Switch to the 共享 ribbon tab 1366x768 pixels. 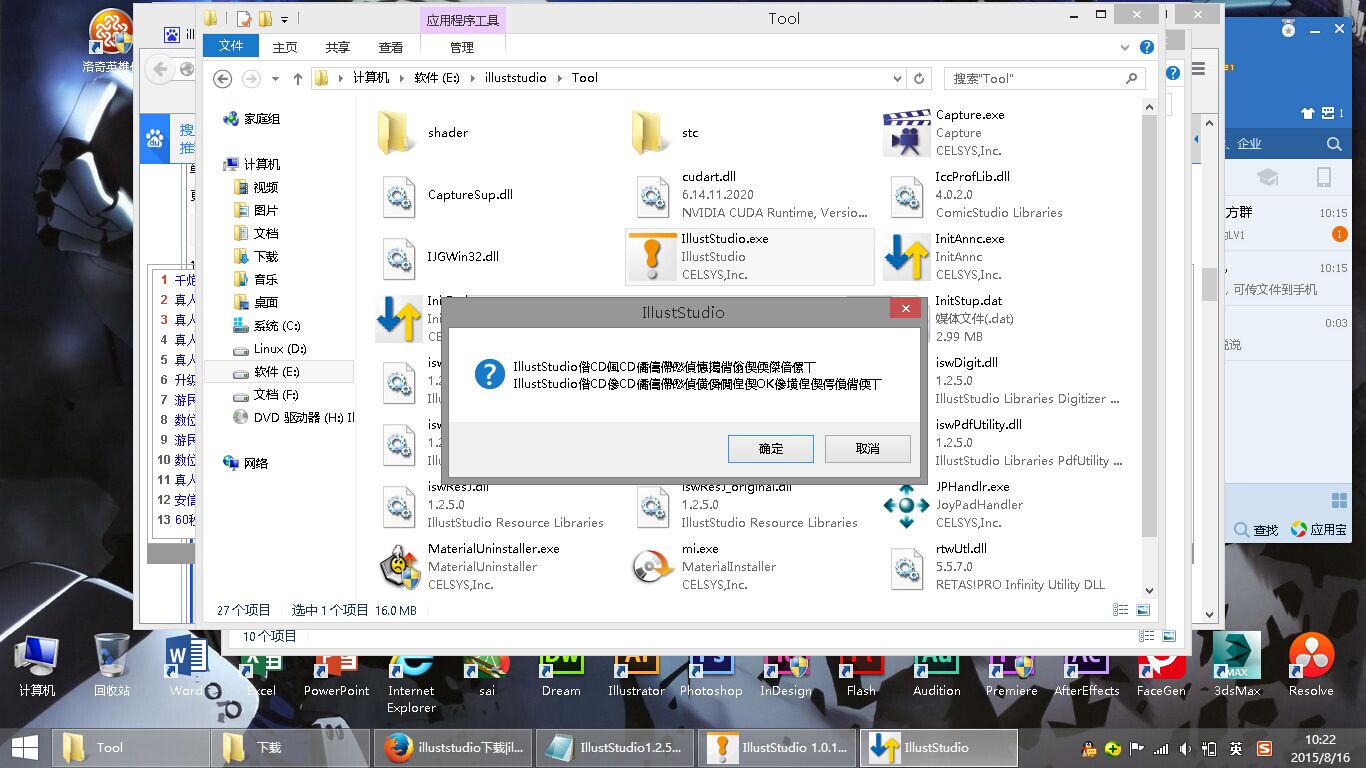pos(338,47)
